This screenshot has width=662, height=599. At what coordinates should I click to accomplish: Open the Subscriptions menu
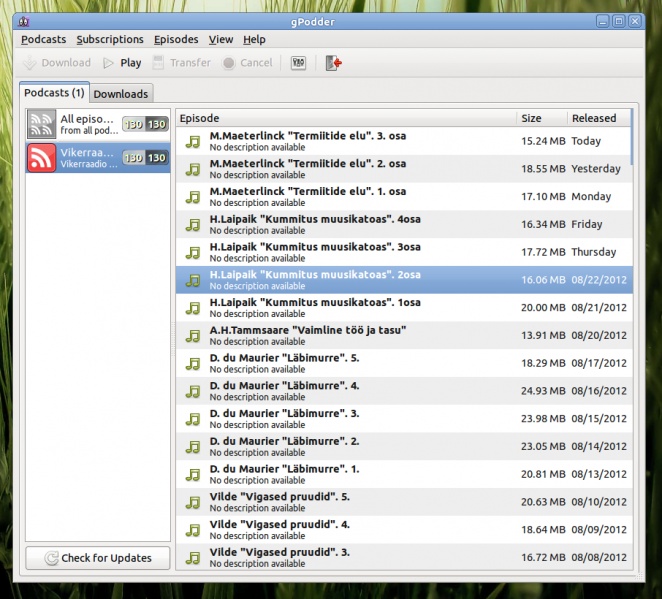[x=110, y=40]
